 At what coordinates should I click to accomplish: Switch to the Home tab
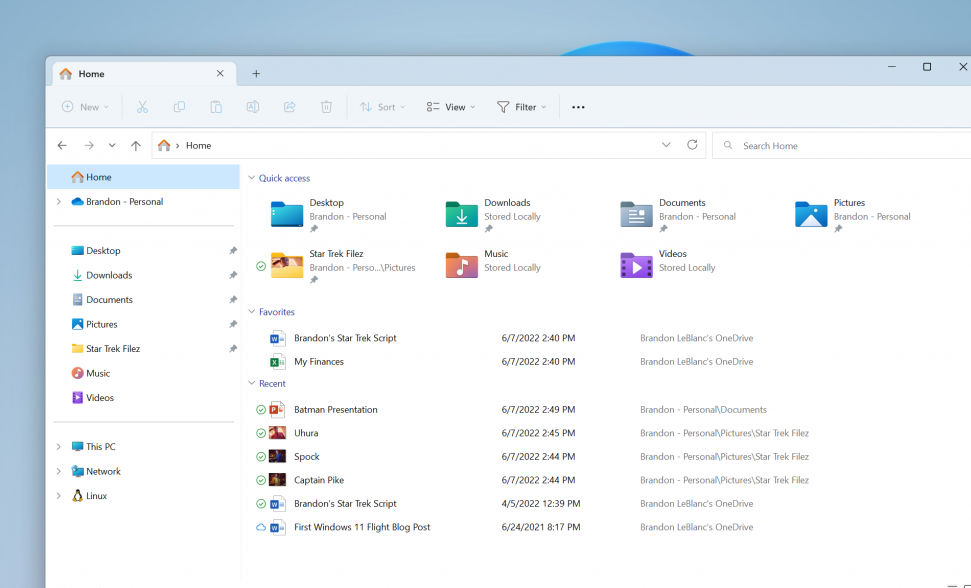coord(90,73)
